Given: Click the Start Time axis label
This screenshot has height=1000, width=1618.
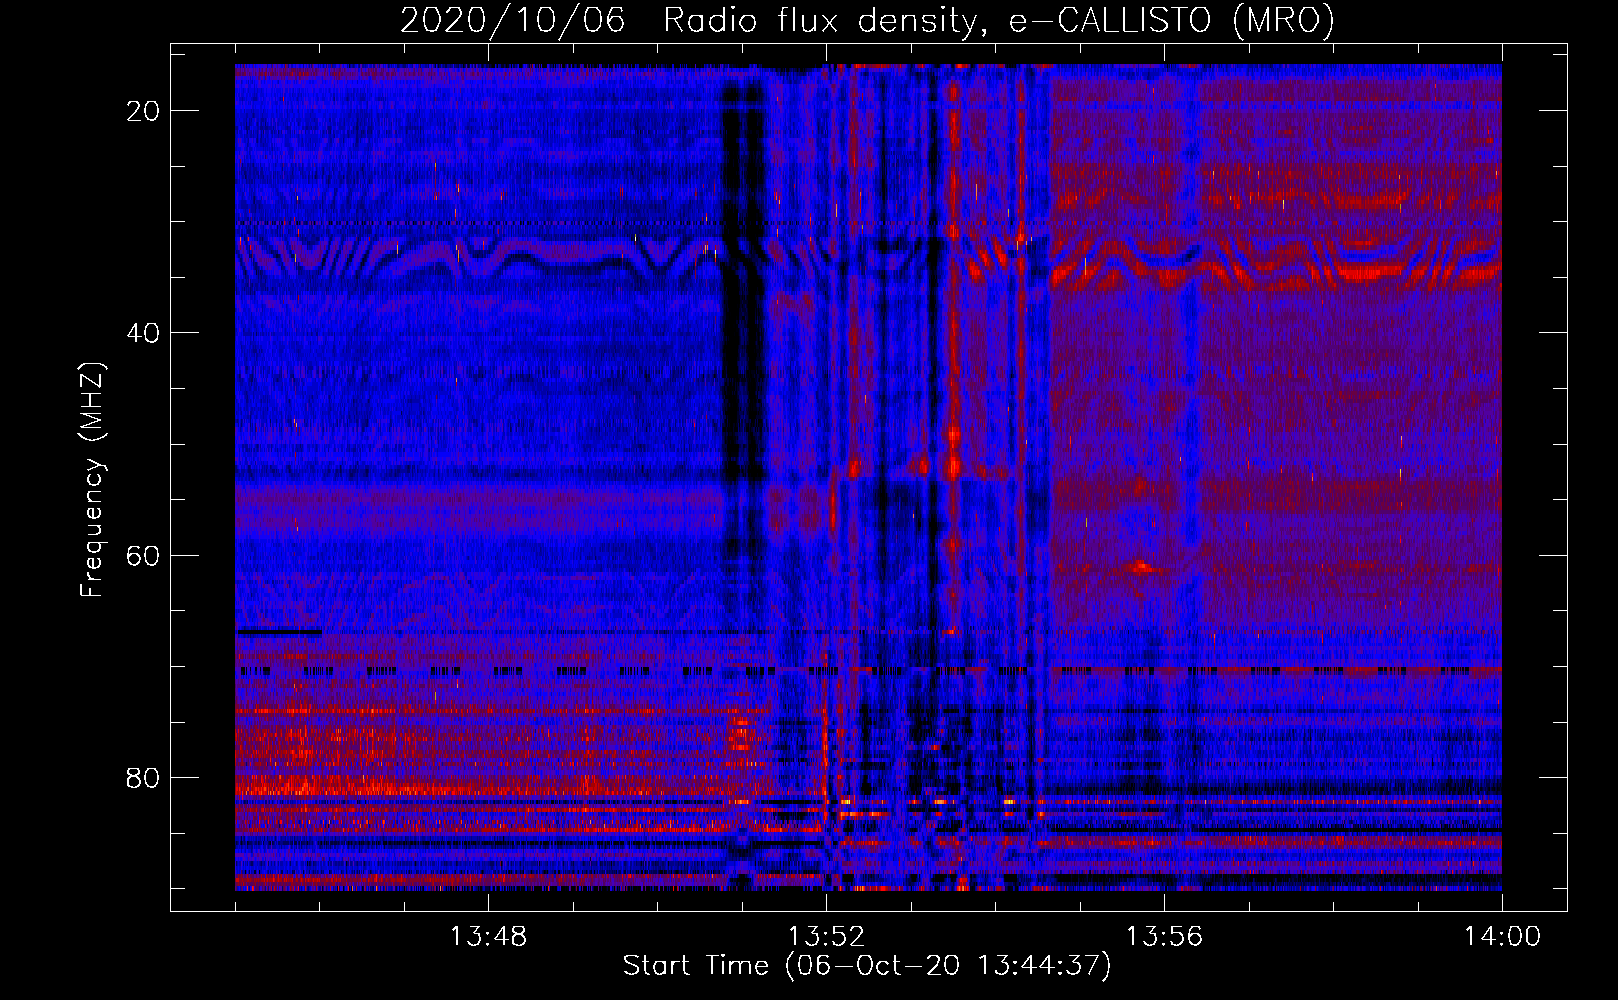Looking at the screenshot, I should [x=866, y=965].
